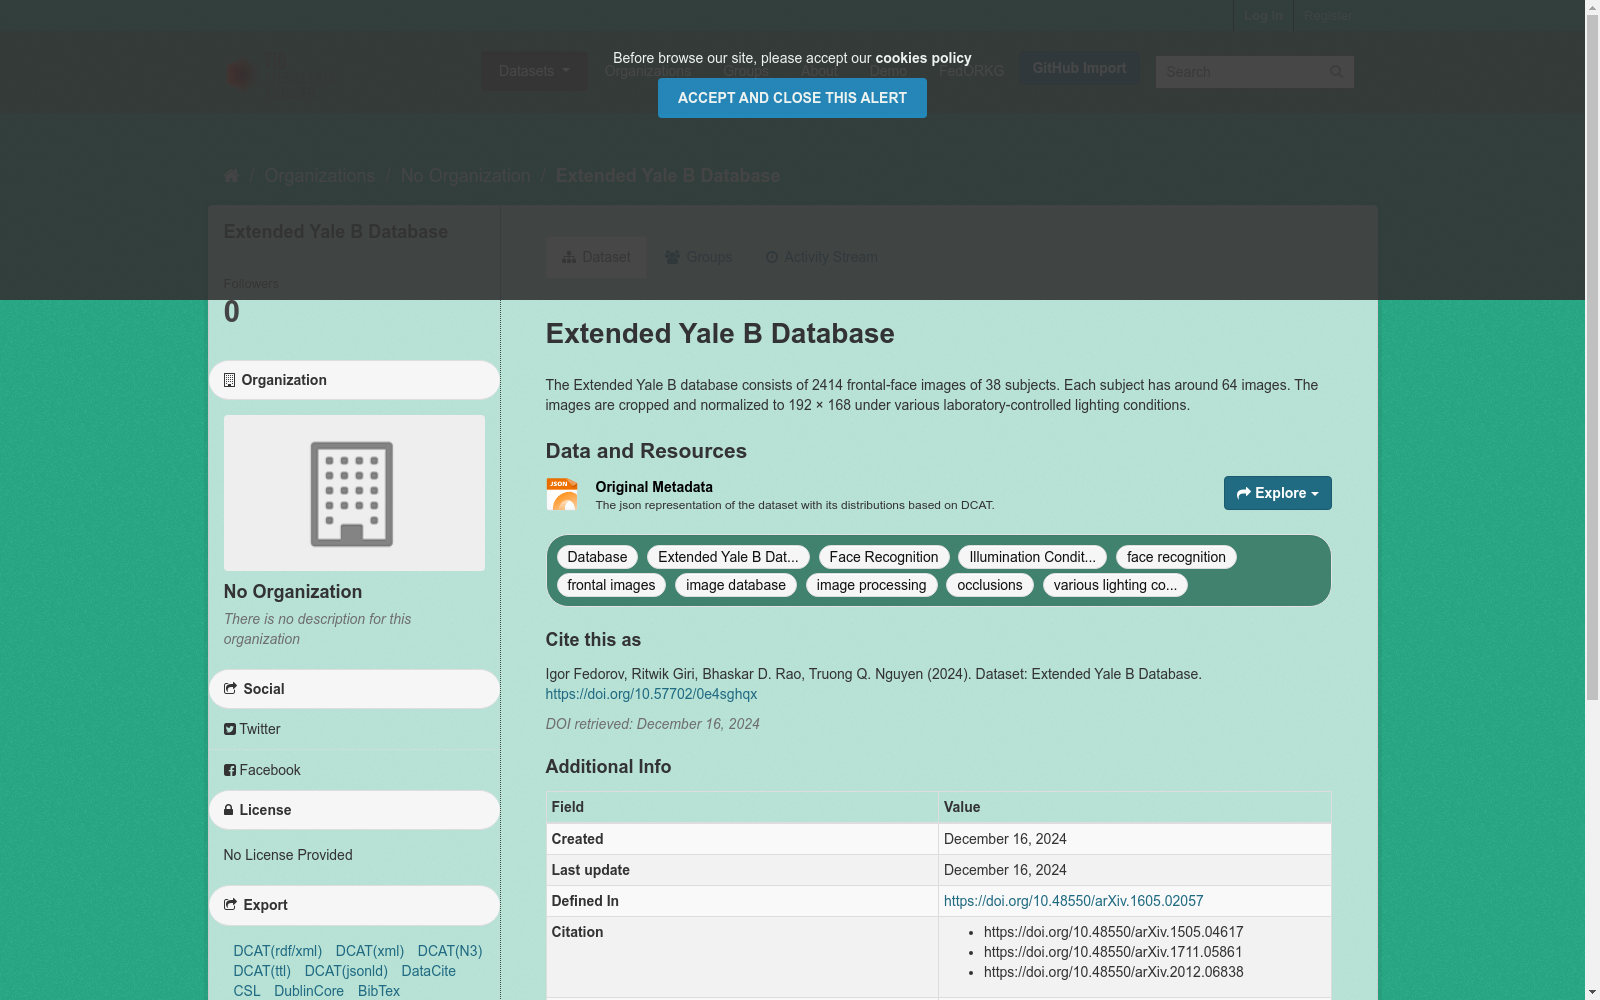Select the image processing tag

871,585
